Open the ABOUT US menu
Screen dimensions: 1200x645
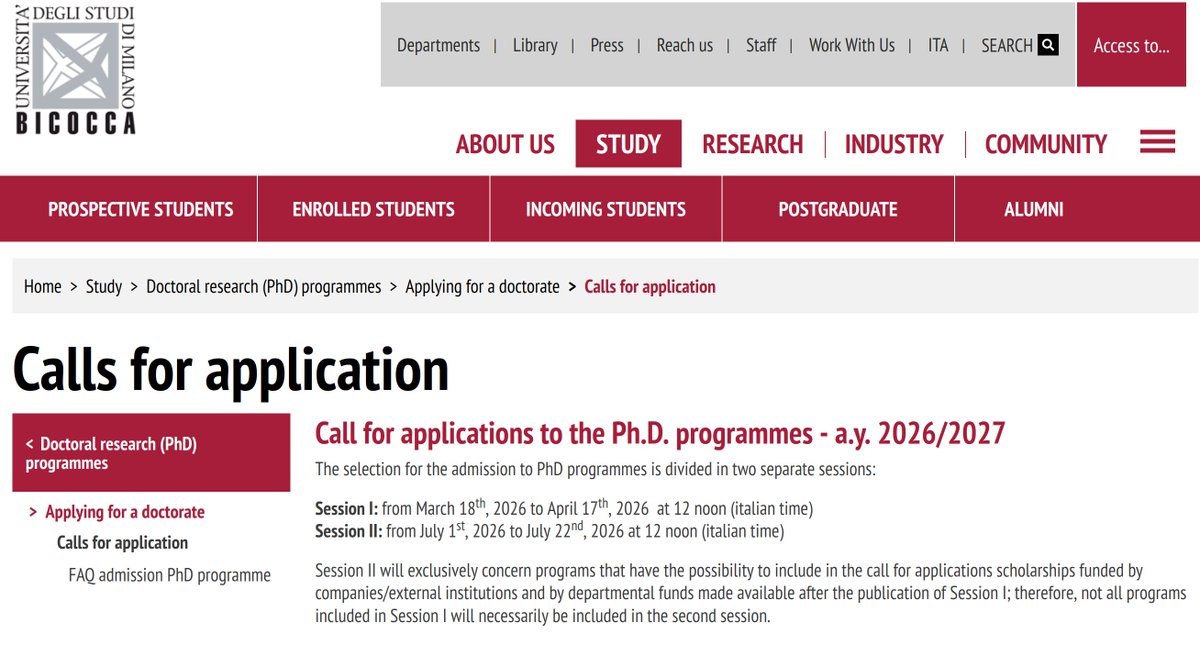pos(505,144)
